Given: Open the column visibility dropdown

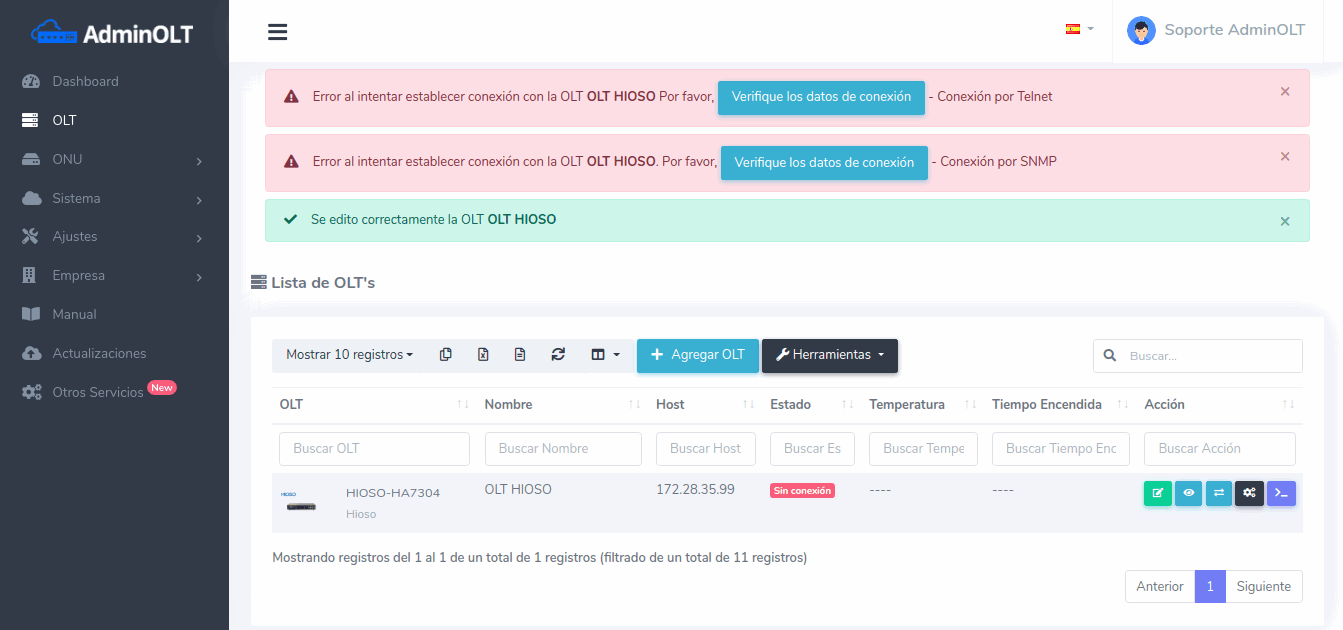Looking at the screenshot, I should click(605, 355).
